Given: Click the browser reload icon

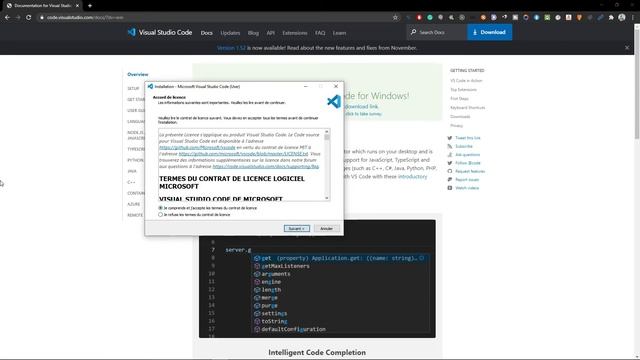Looking at the screenshot, I should (x=29, y=18).
